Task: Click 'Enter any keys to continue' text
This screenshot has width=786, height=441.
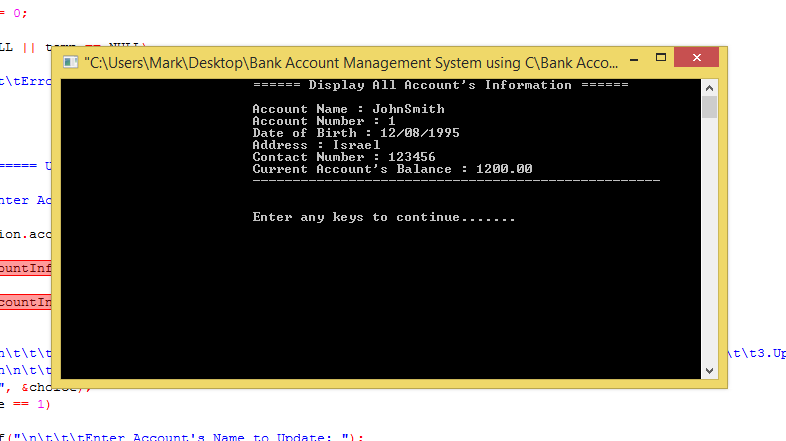Action: pyautogui.click(x=384, y=217)
